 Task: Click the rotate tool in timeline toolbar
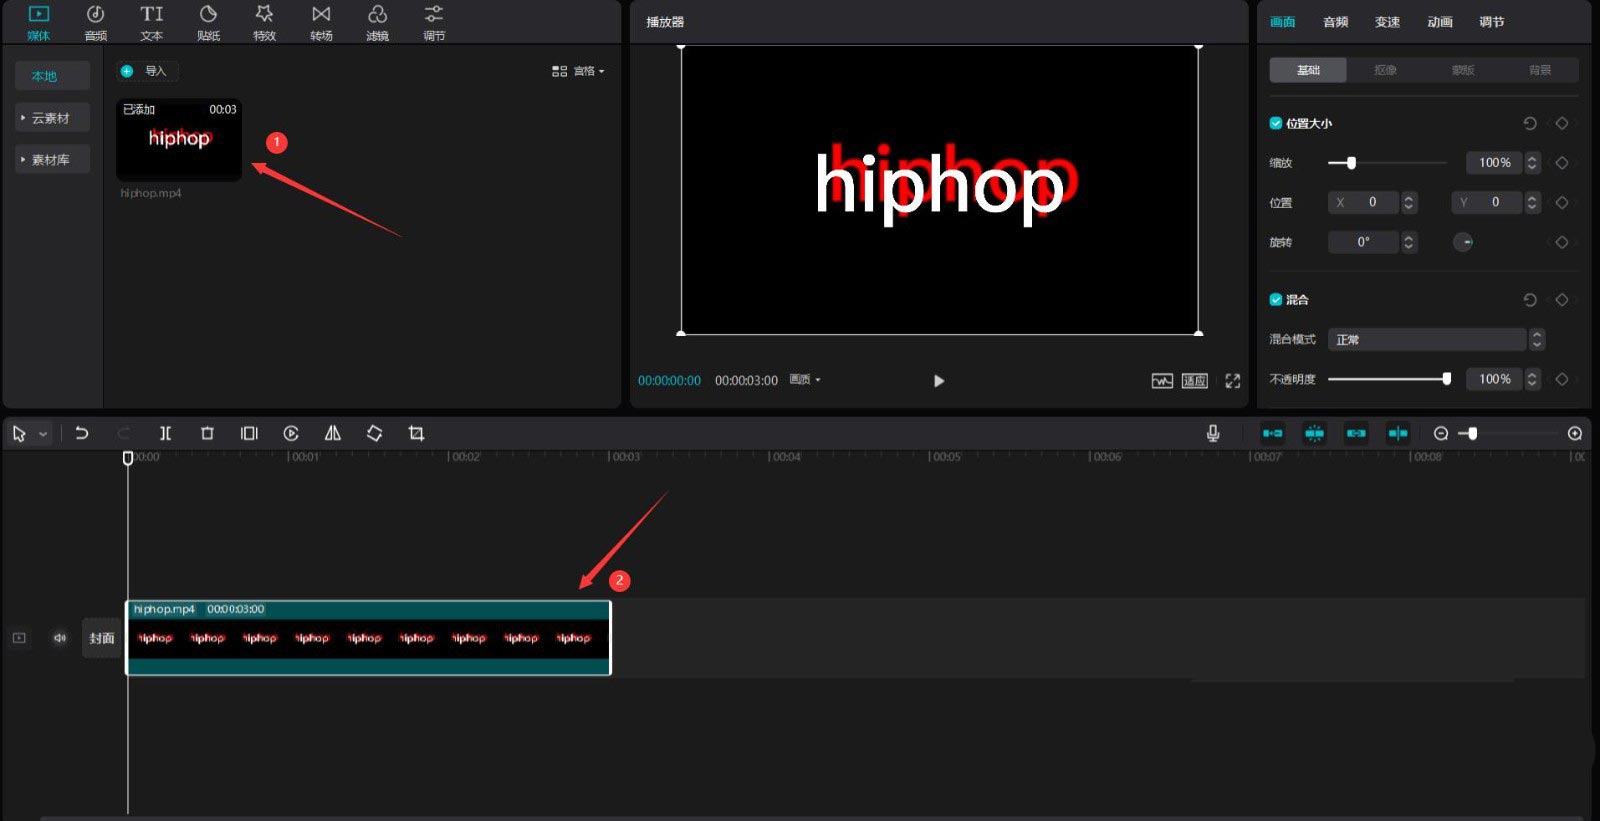pos(374,433)
